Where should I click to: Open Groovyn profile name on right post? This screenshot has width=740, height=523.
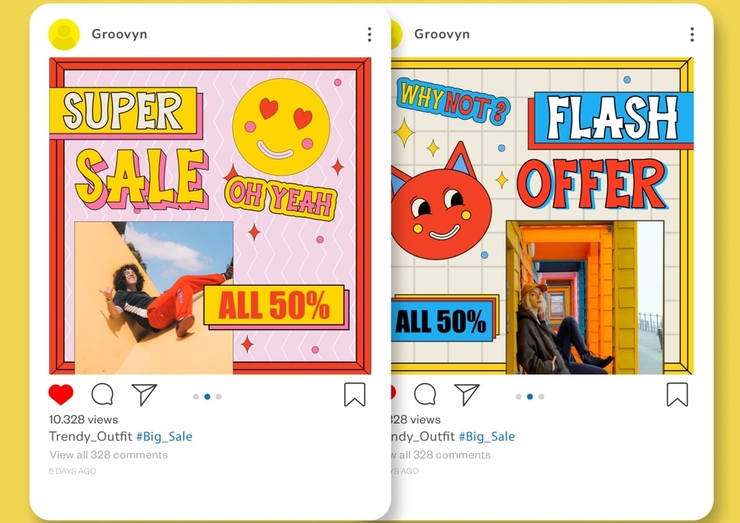[x=442, y=34]
